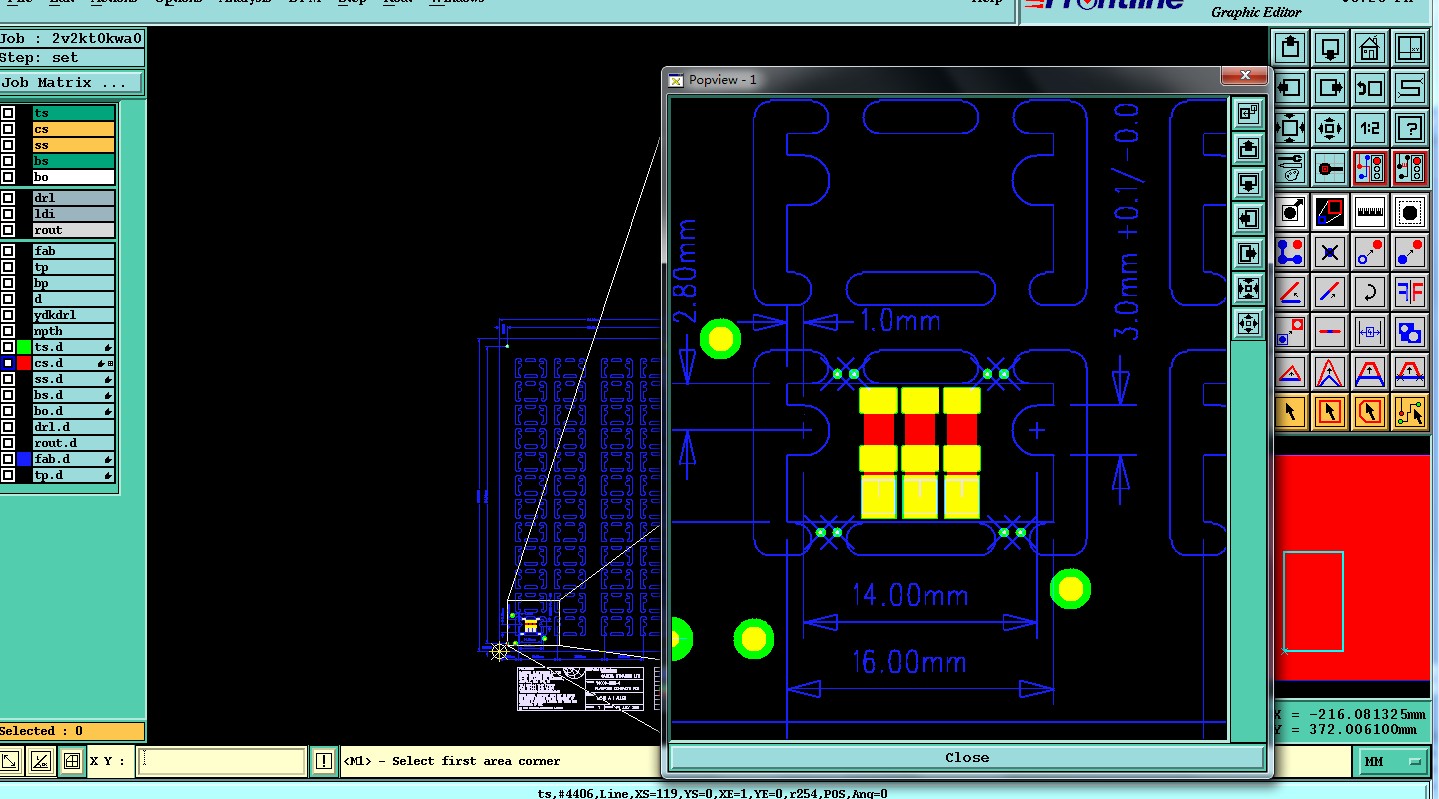Viewport: 1439px width, 799px height.
Task: Select the polygon selection pointer tool
Action: [x=1370, y=411]
